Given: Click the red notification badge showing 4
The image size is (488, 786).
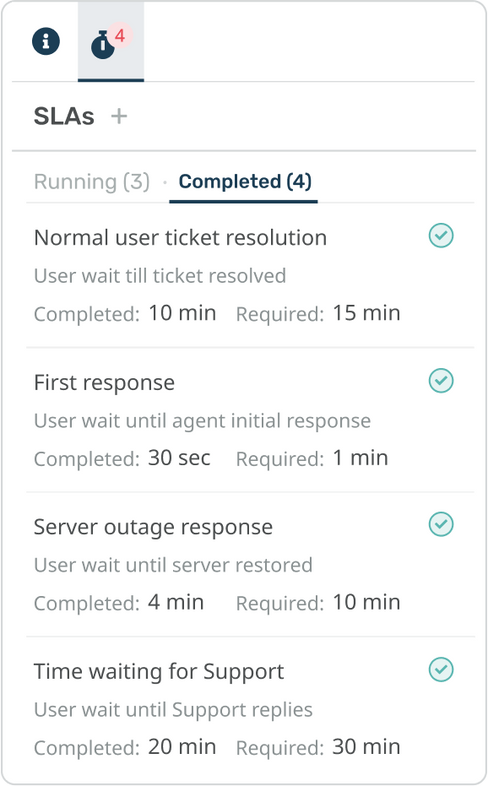Looking at the screenshot, I should click(120, 36).
